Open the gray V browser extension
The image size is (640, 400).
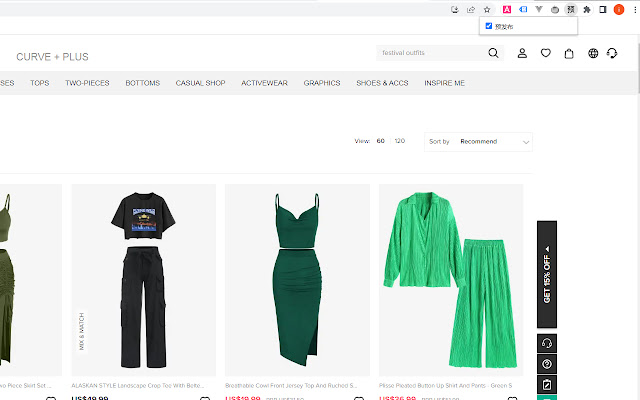[539, 9]
